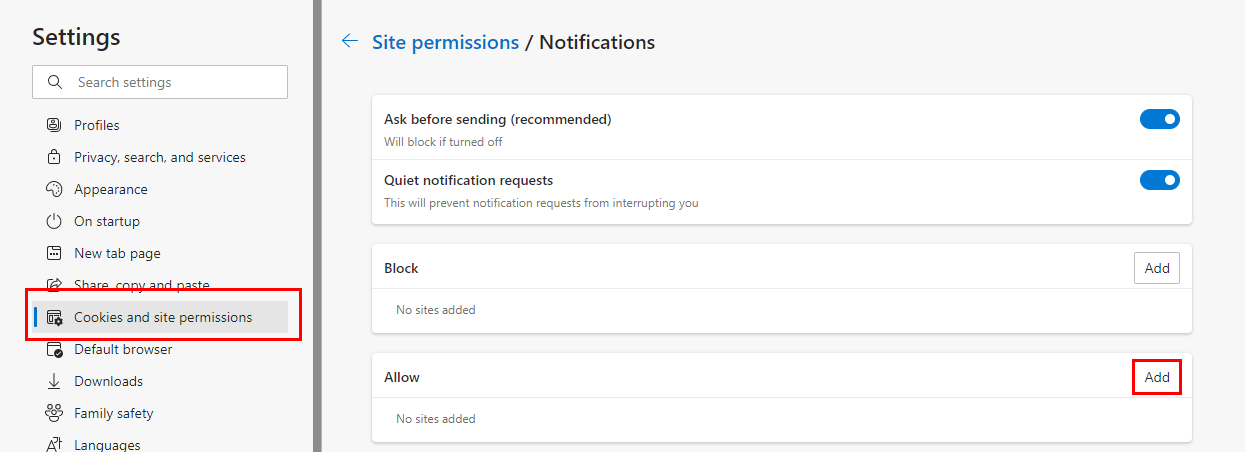
Task: Click the On startup power icon
Action: pyautogui.click(x=54, y=221)
